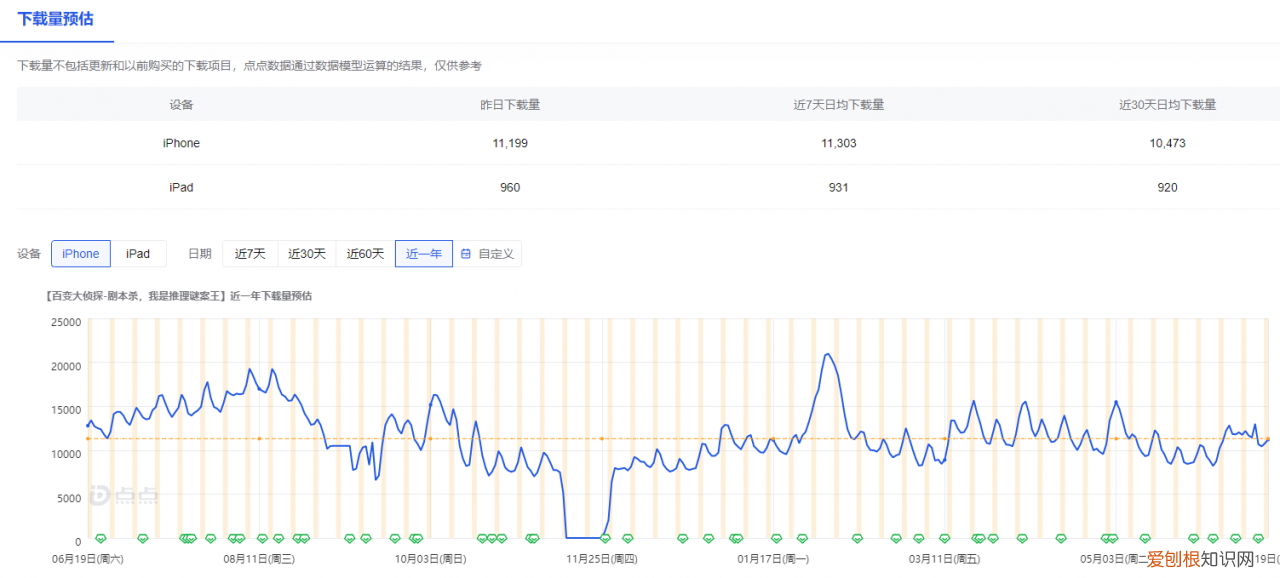
Task: Select the iPhone device option
Action: 80,253
